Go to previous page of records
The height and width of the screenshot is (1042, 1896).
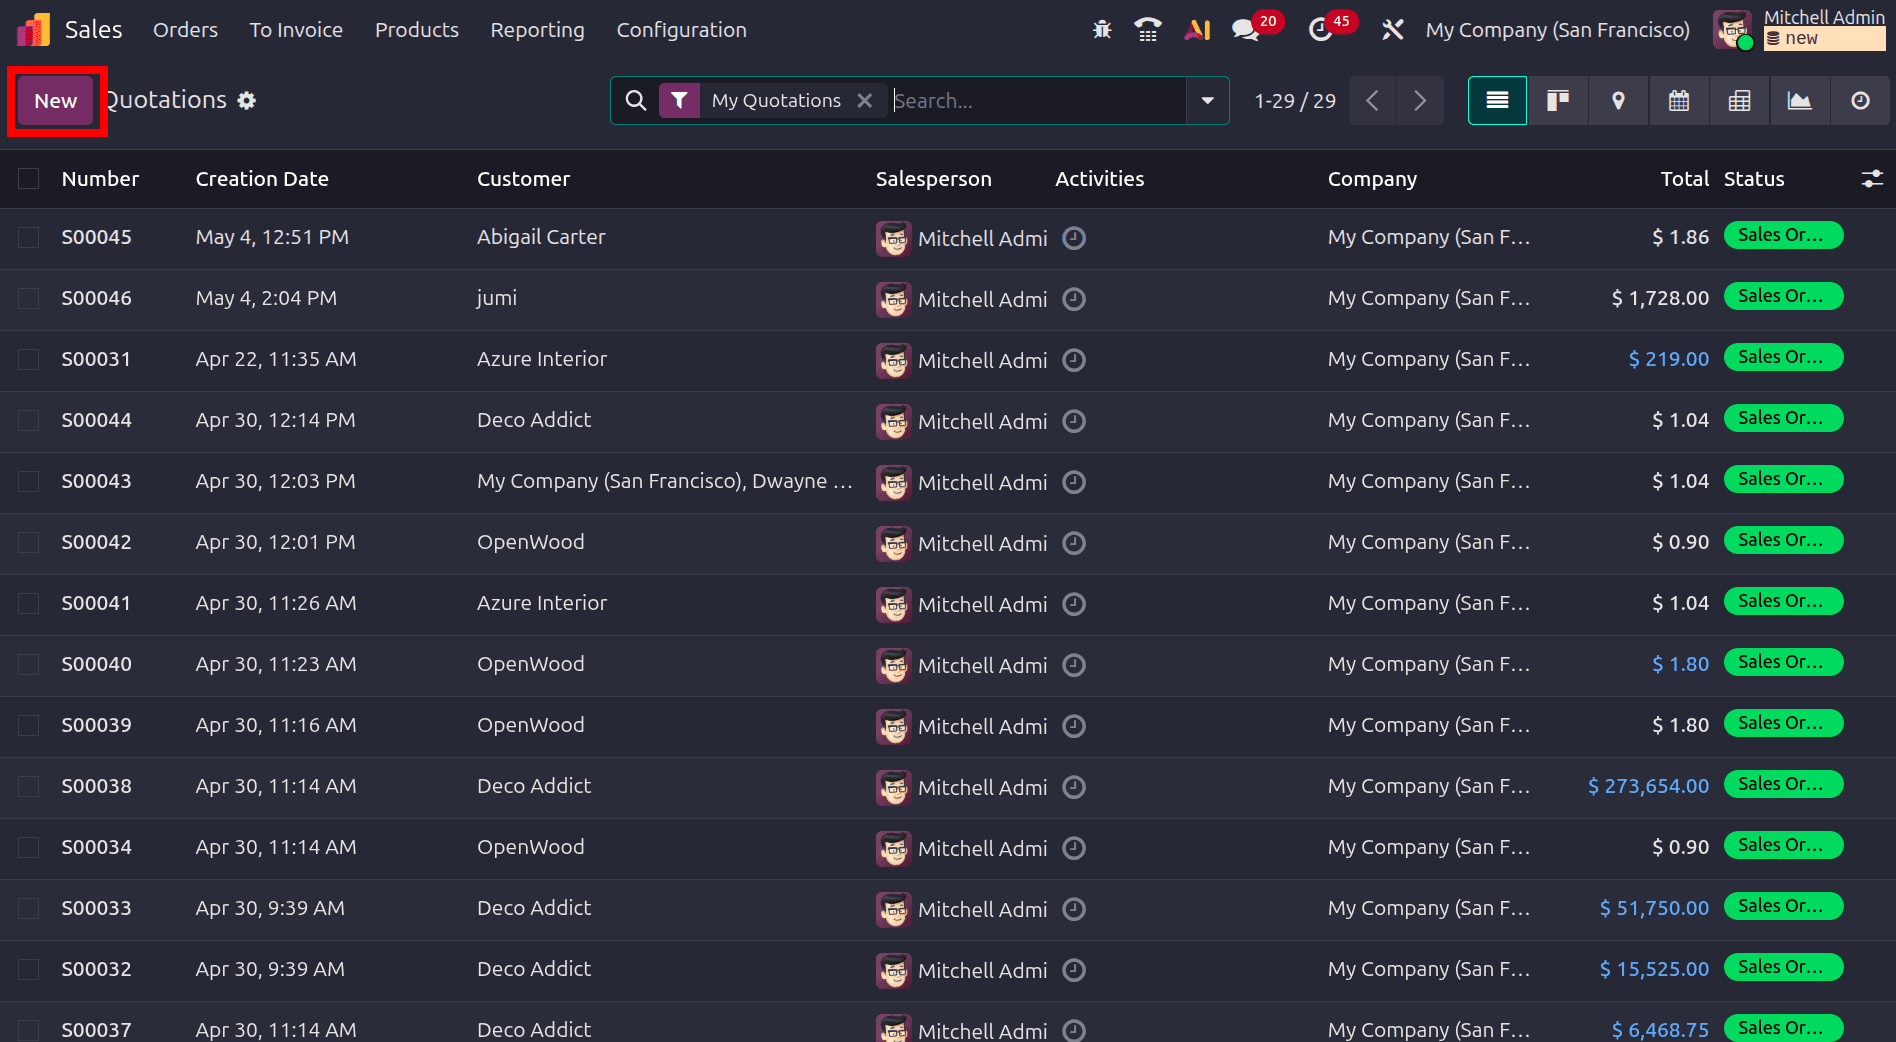pyautogui.click(x=1372, y=100)
